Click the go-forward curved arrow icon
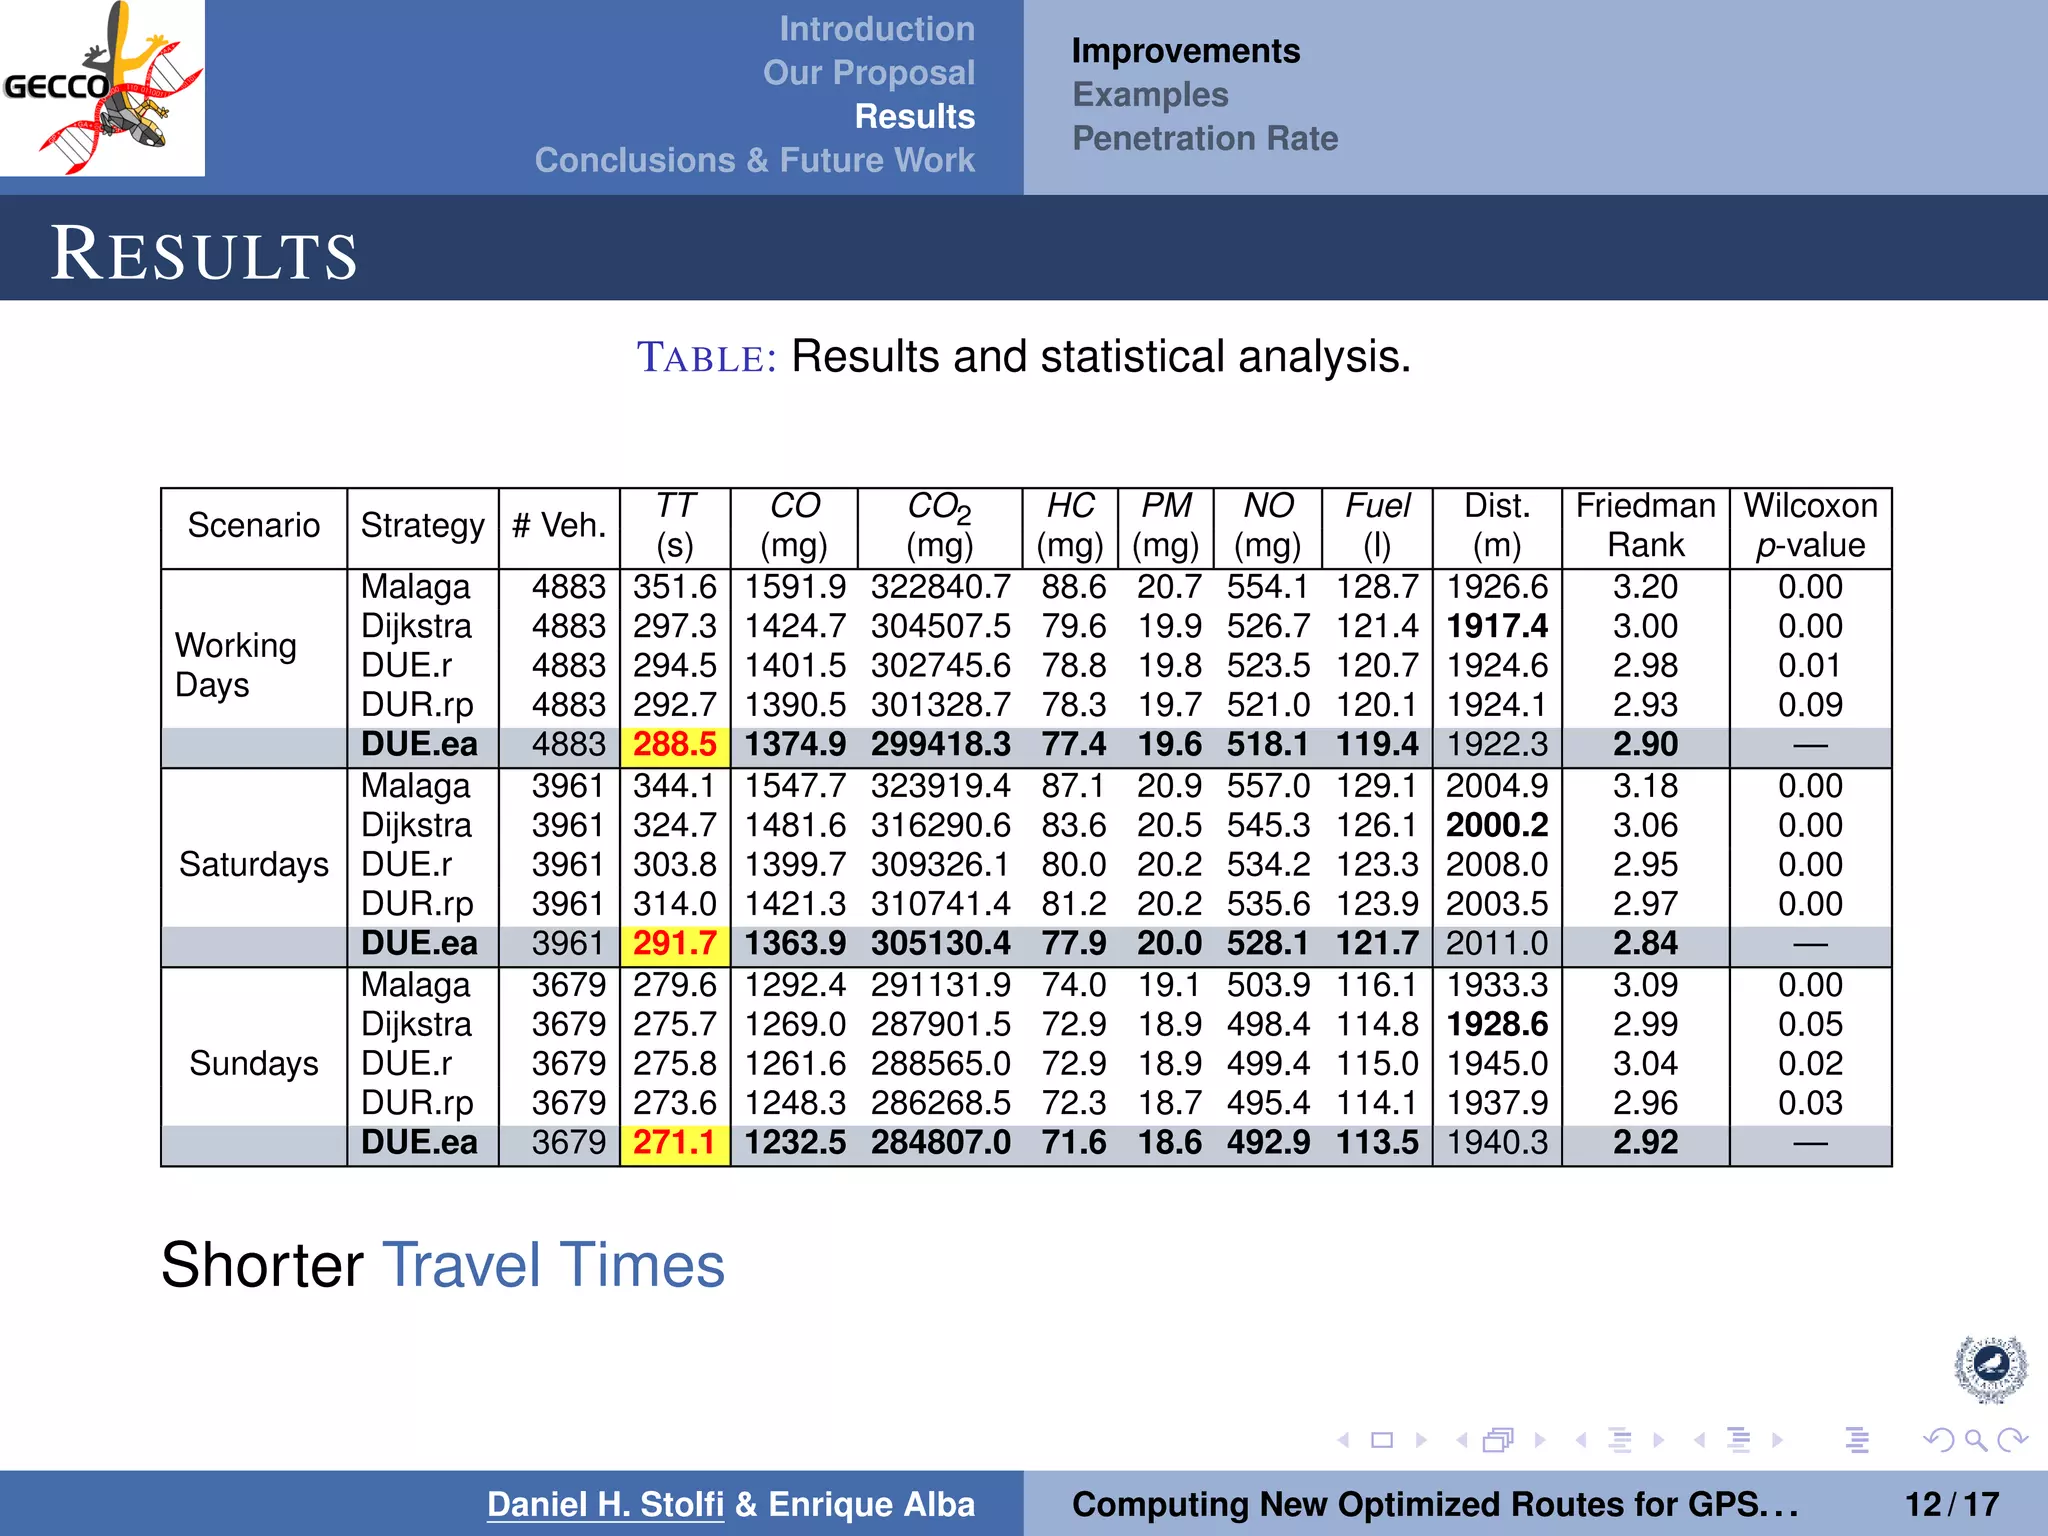 (2013, 1440)
